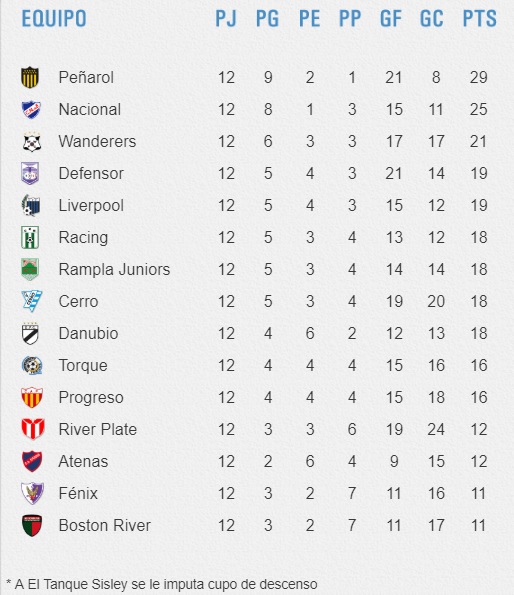The height and width of the screenshot is (595, 514).
Task: Select the EQUIPO column header
Action: (54, 18)
